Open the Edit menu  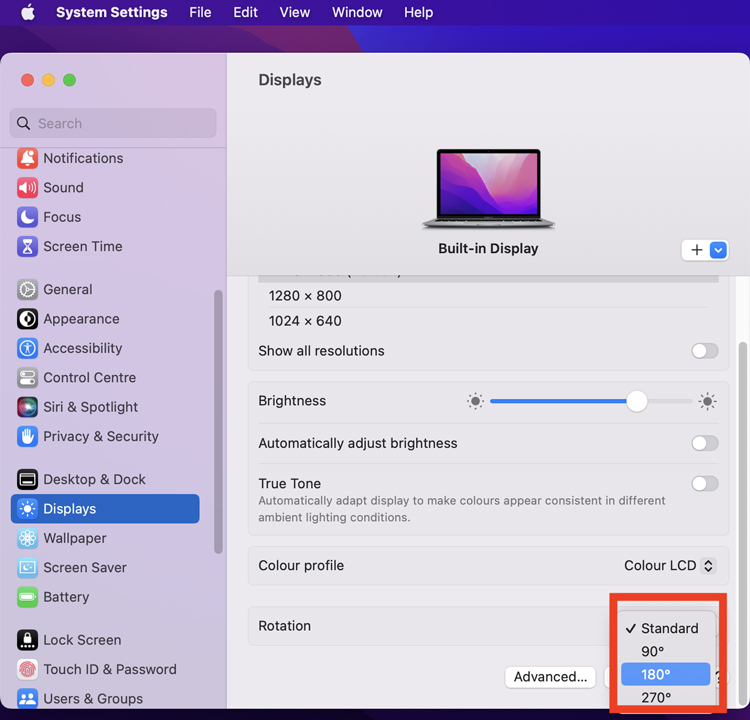coord(245,12)
